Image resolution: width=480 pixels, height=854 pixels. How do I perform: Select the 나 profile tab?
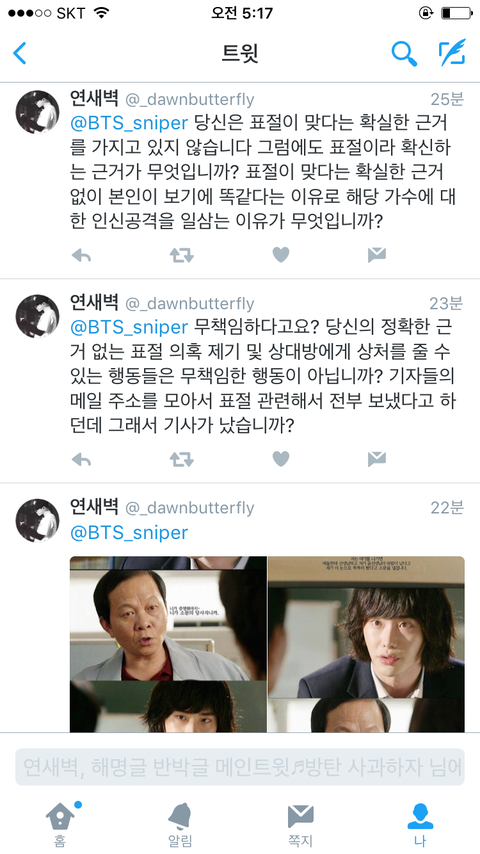pyautogui.click(x=420, y=823)
